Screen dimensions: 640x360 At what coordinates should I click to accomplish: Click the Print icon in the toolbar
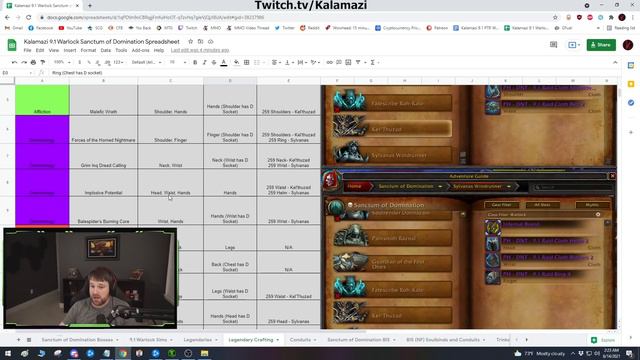(x=33, y=62)
